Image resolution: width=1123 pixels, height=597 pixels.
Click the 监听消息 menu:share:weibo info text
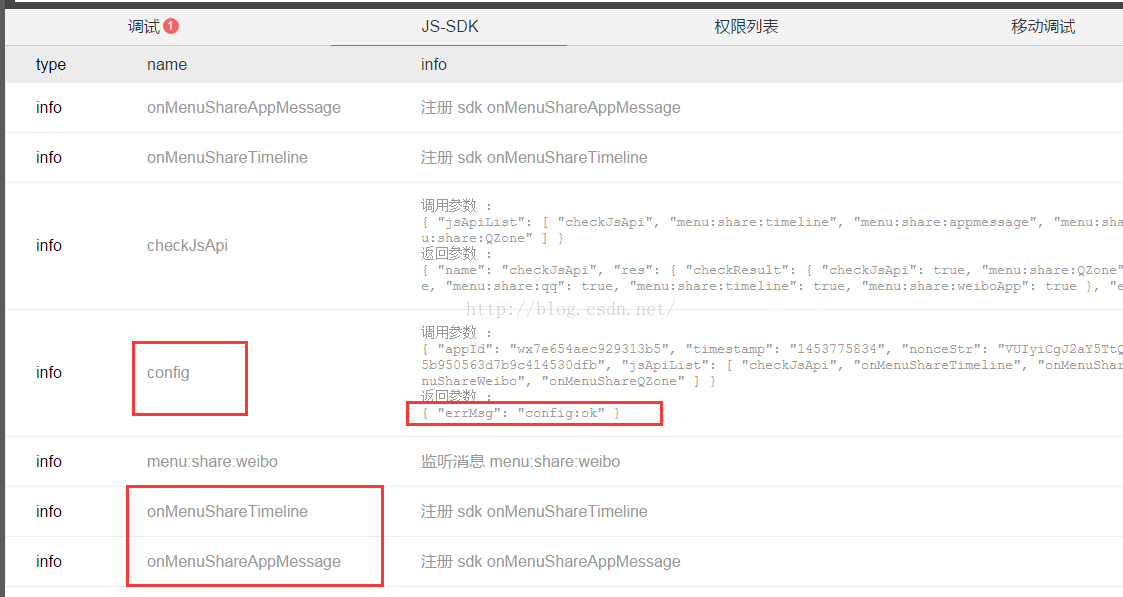click(x=520, y=461)
